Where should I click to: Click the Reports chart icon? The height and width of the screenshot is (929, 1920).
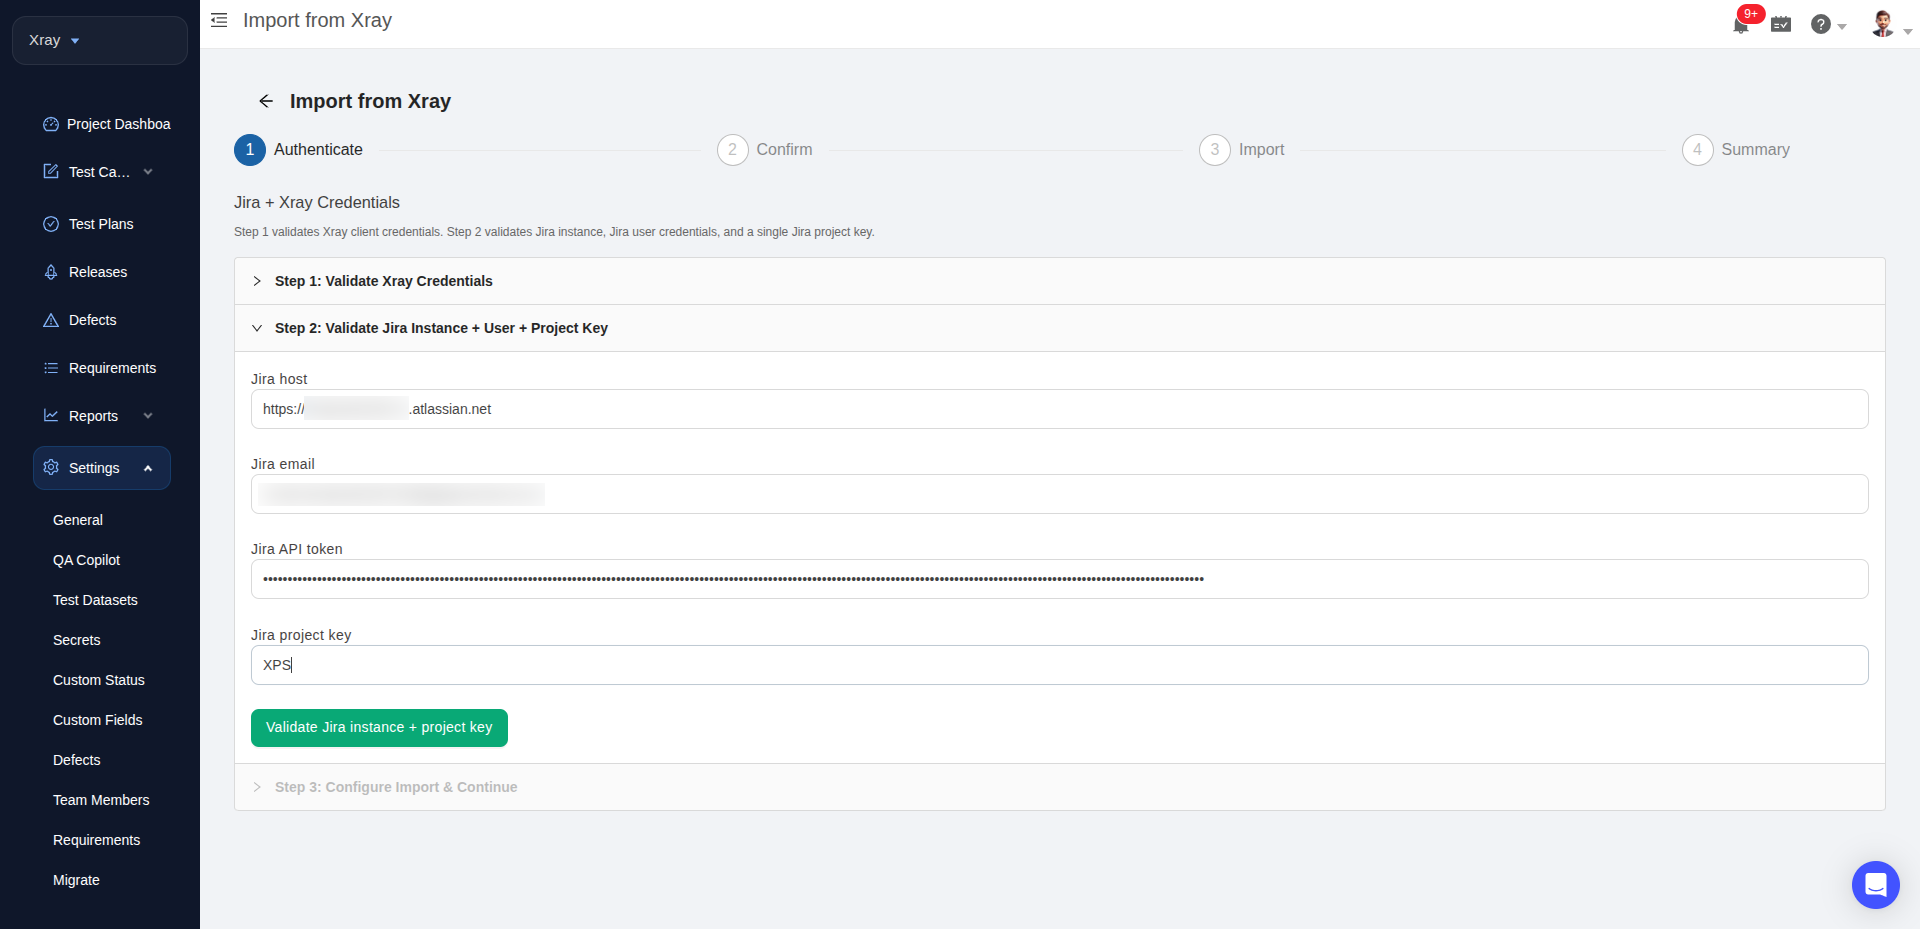(51, 416)
